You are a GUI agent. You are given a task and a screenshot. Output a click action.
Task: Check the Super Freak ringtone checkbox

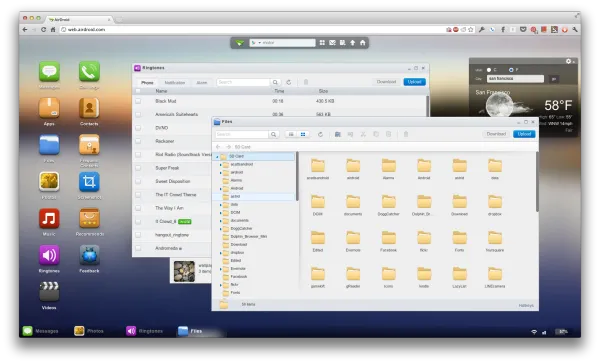pos(138,168)
